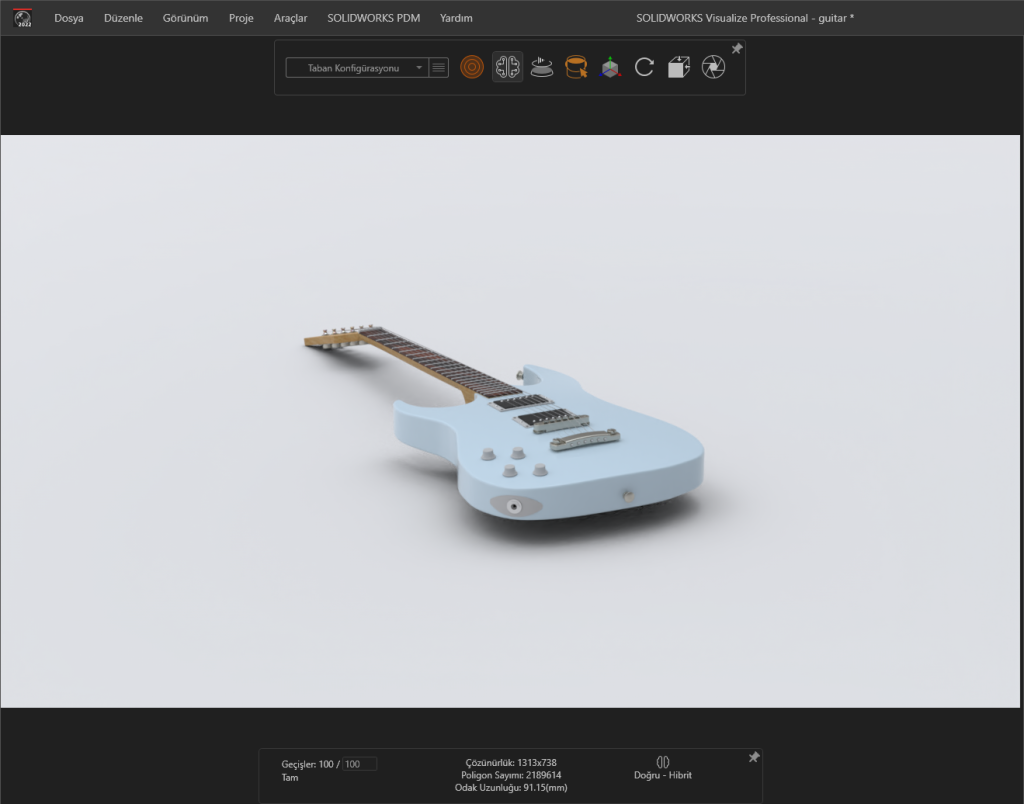Open the configuration list button beside dropdown
This screenshot has width=1024, height=804.
[438, 68]
